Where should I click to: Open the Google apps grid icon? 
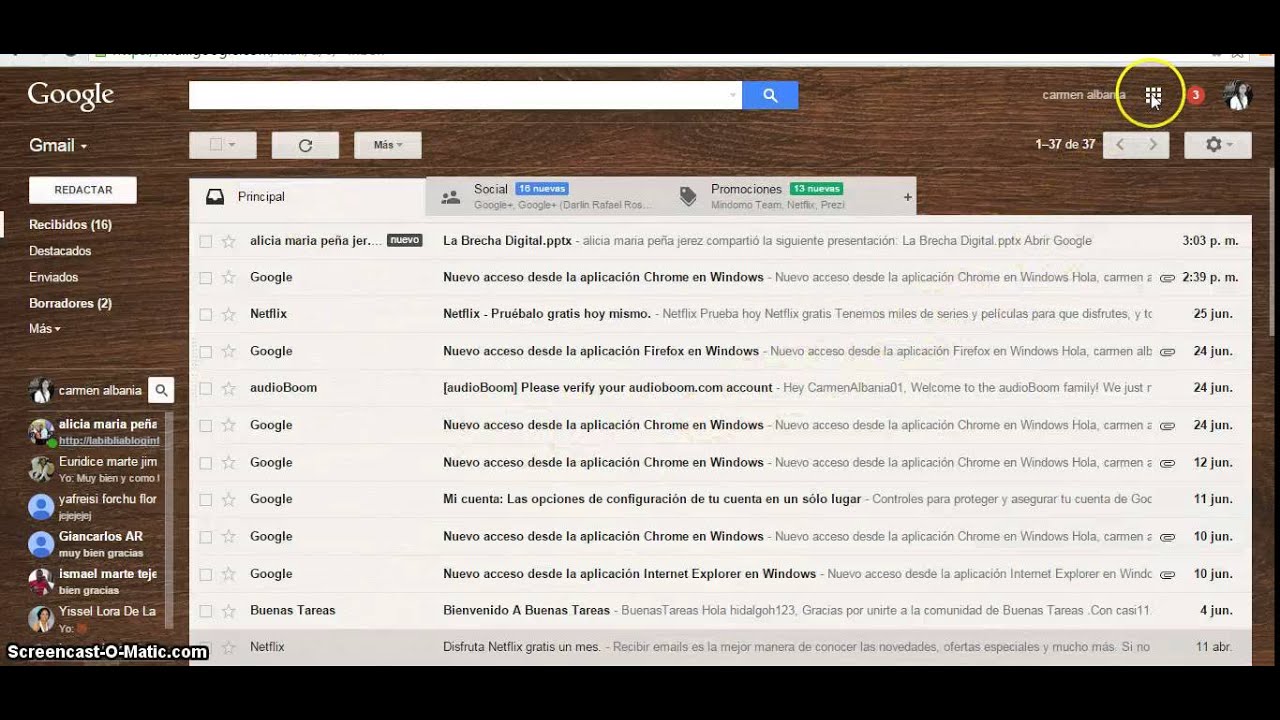(1153, 95)
